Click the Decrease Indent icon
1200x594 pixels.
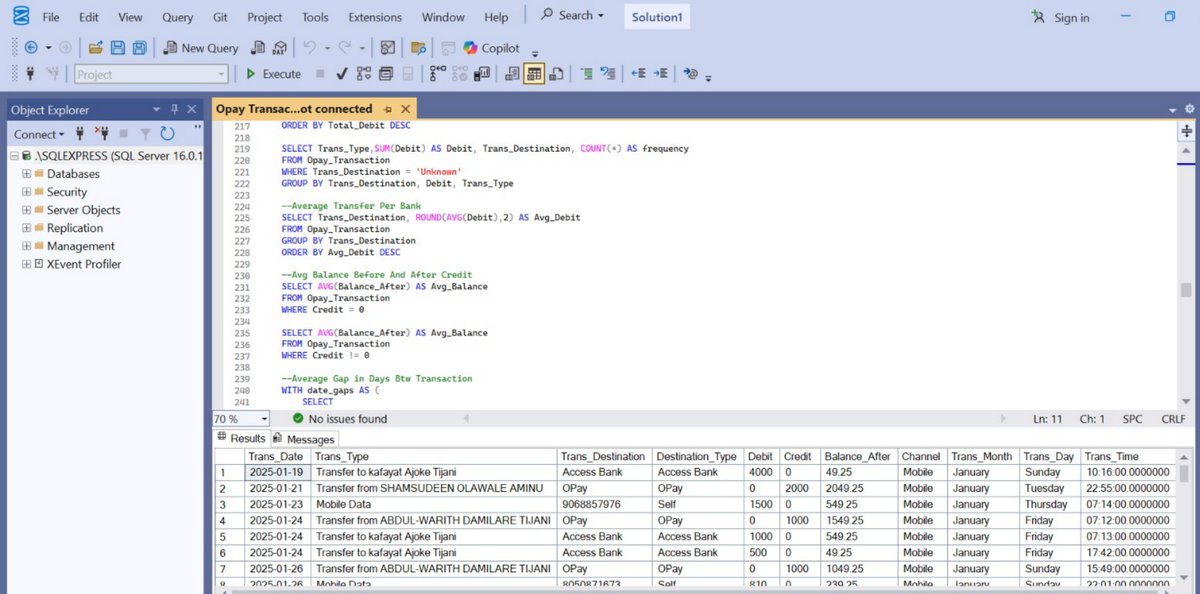click(638, 74)
